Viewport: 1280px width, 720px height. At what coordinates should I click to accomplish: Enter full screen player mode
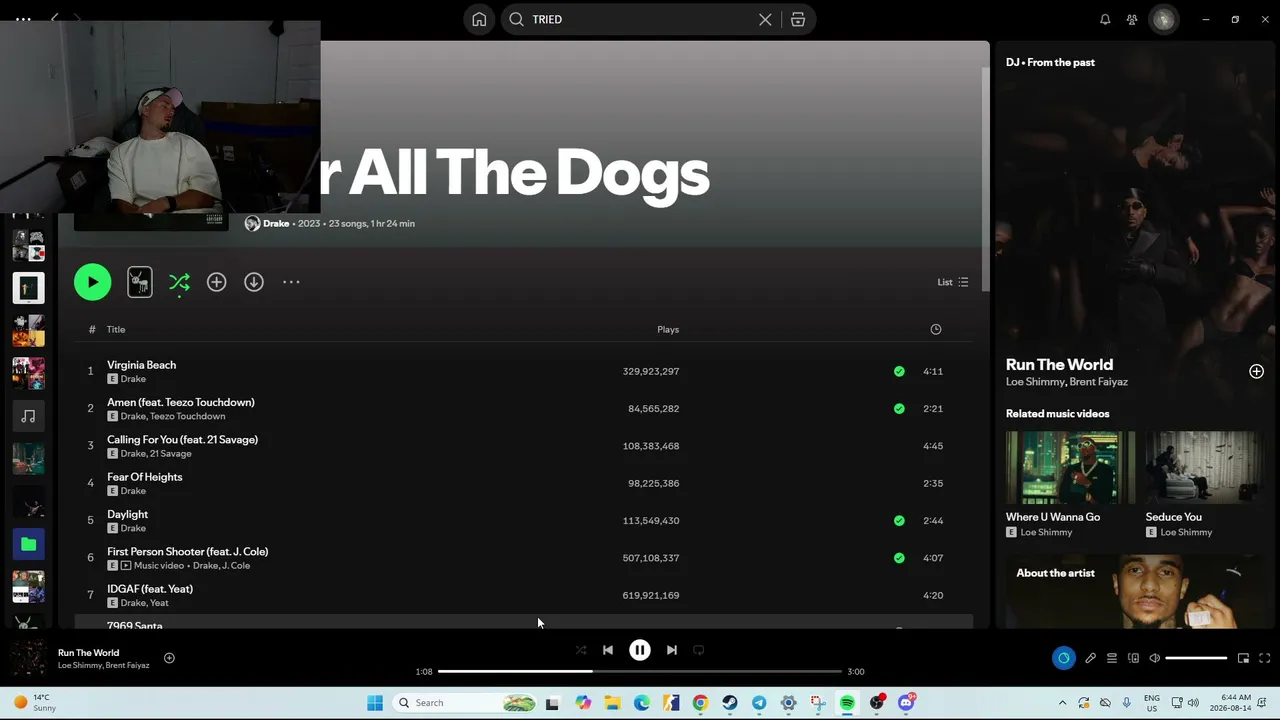[x=1264, y=658]
